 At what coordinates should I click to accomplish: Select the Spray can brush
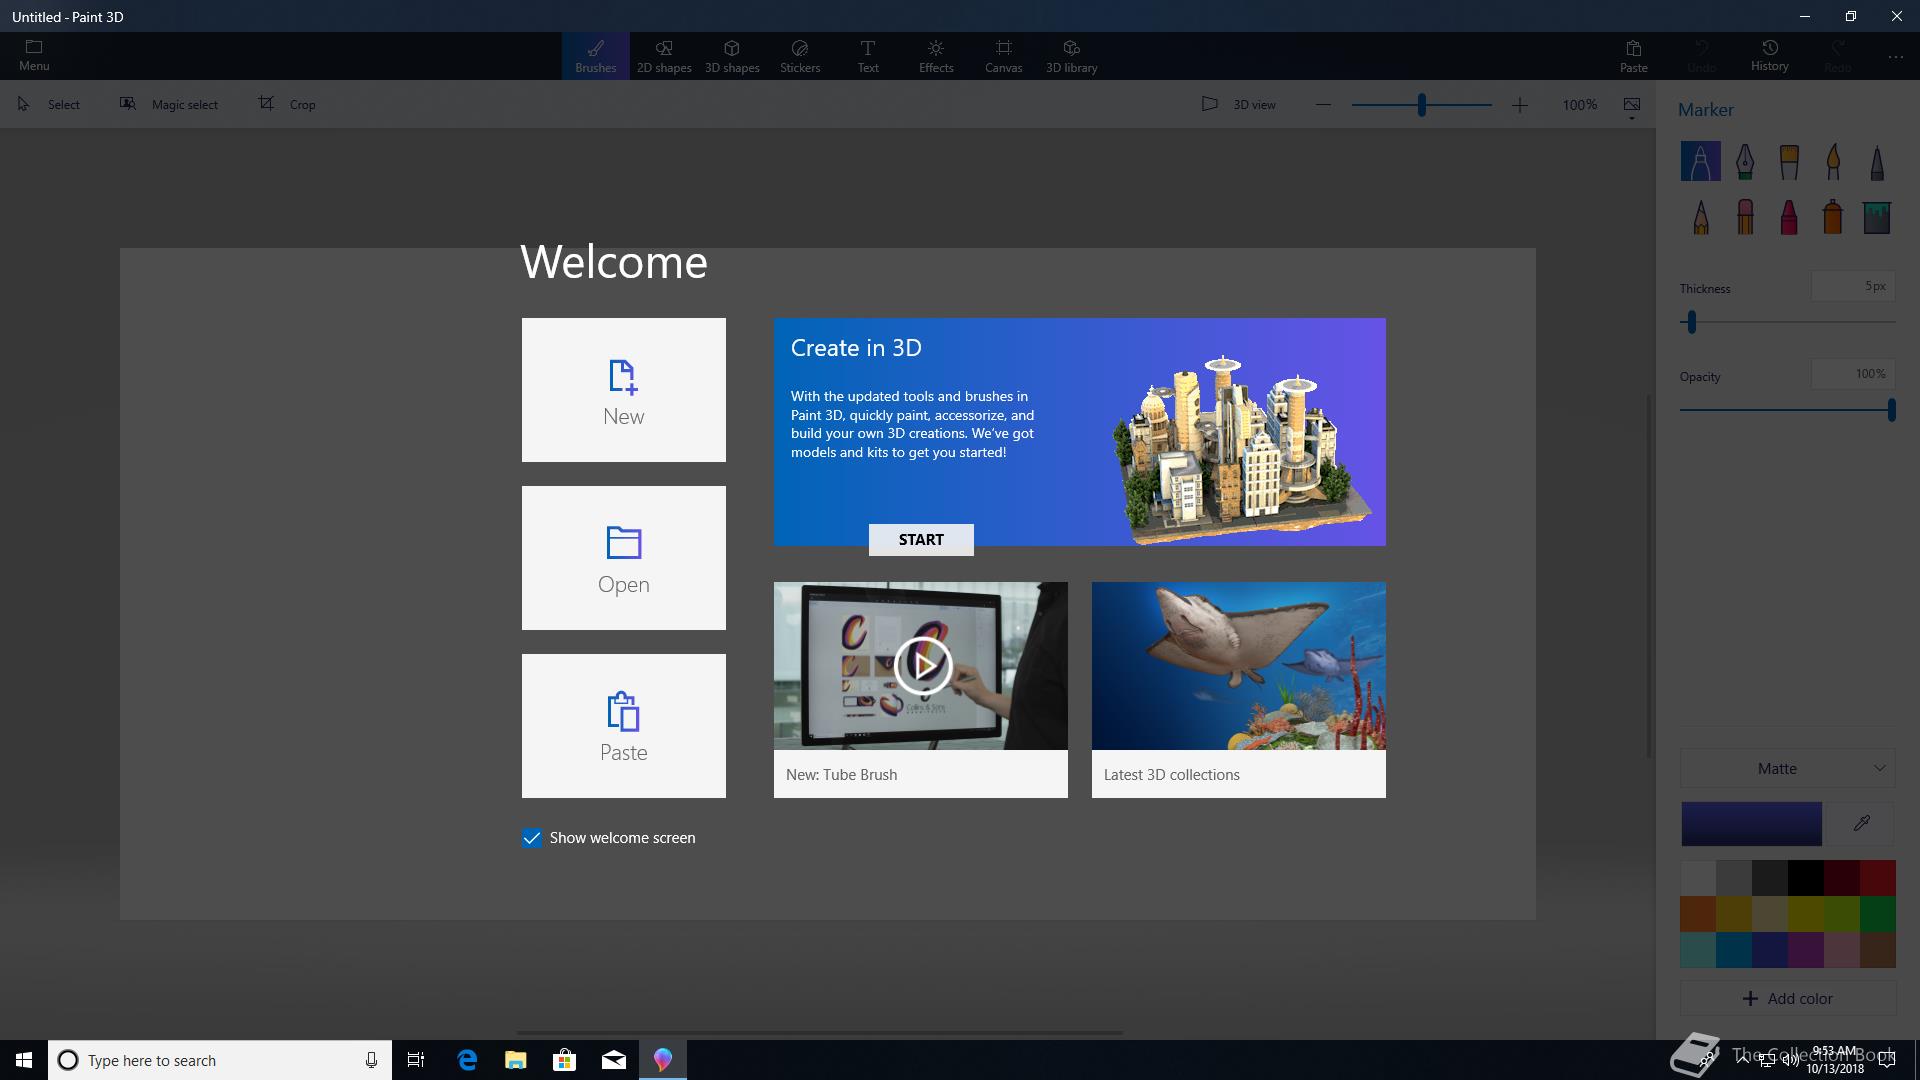pyautogui.click(x=1832, y=216)
